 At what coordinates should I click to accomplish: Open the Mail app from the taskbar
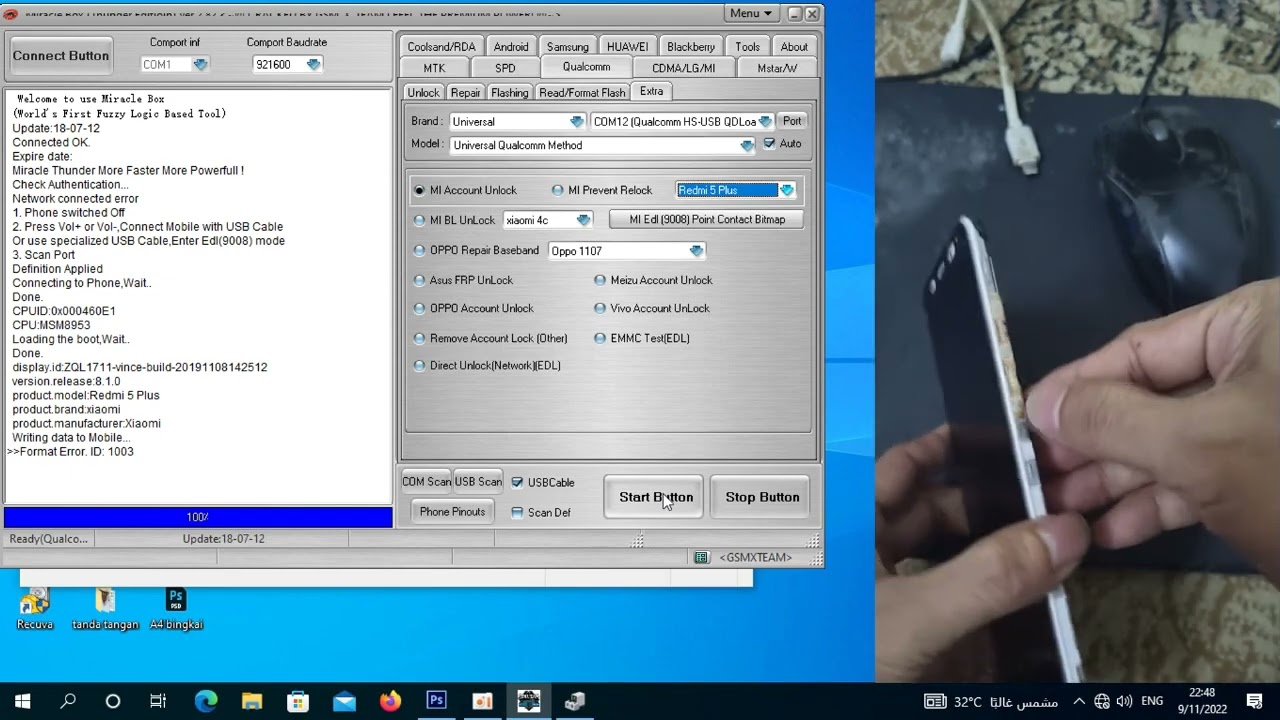click(x=344, y=701)
